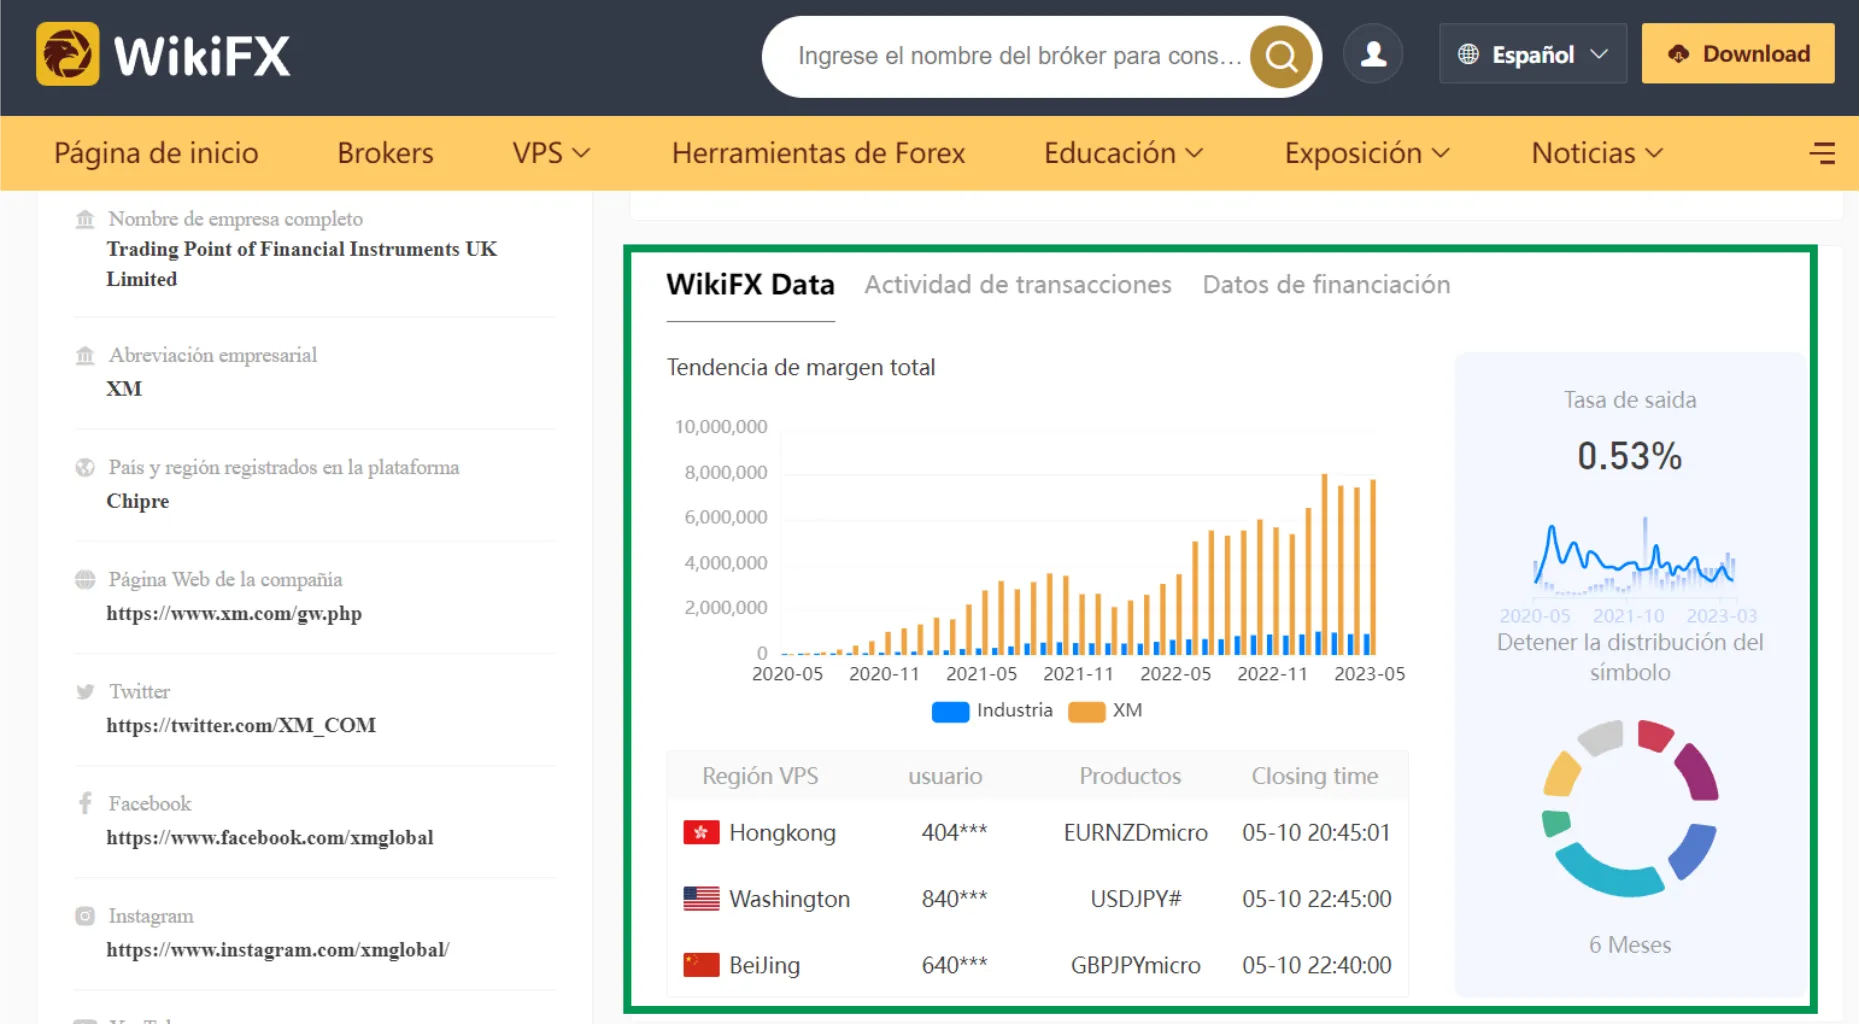This screenshot has width=1860, height=1024.
Task: Open the XM Instagram link
Action: 278,949
